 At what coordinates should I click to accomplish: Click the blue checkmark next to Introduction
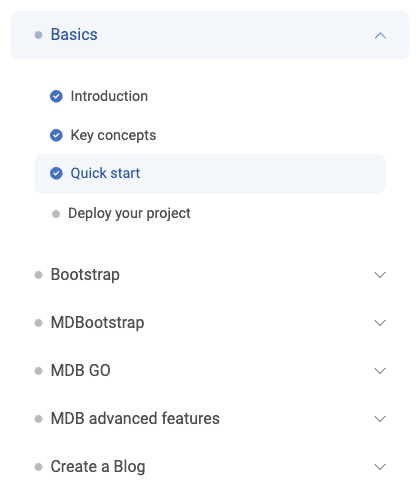coord(56,96)
